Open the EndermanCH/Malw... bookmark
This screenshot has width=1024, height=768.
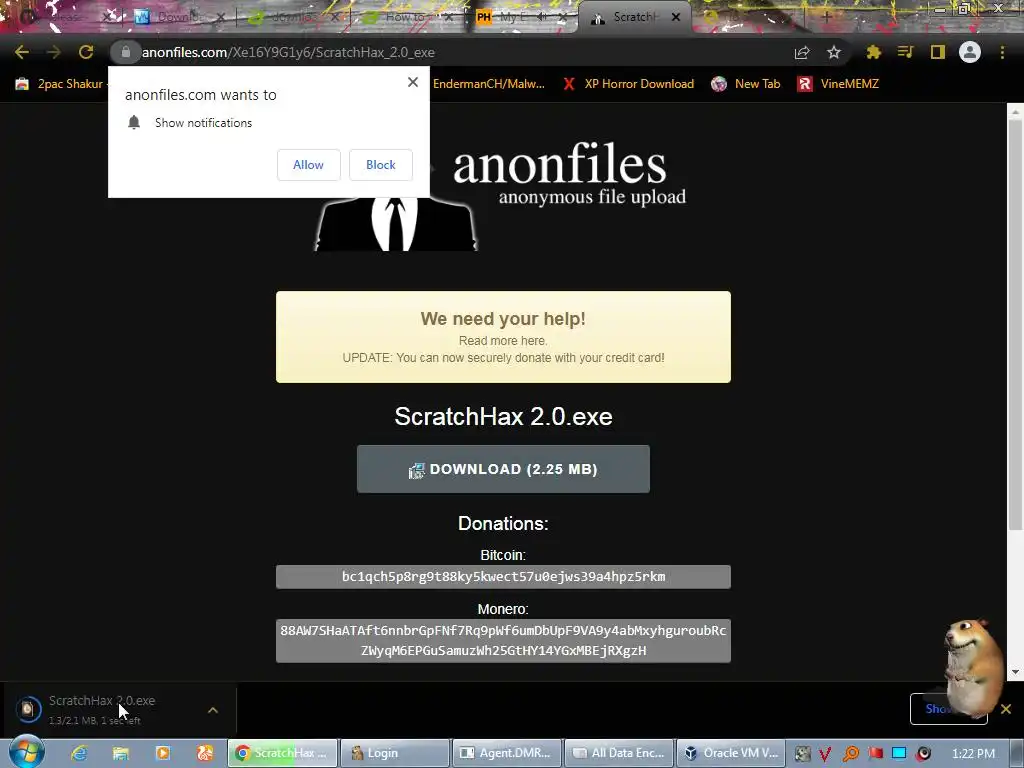point(488,84)
